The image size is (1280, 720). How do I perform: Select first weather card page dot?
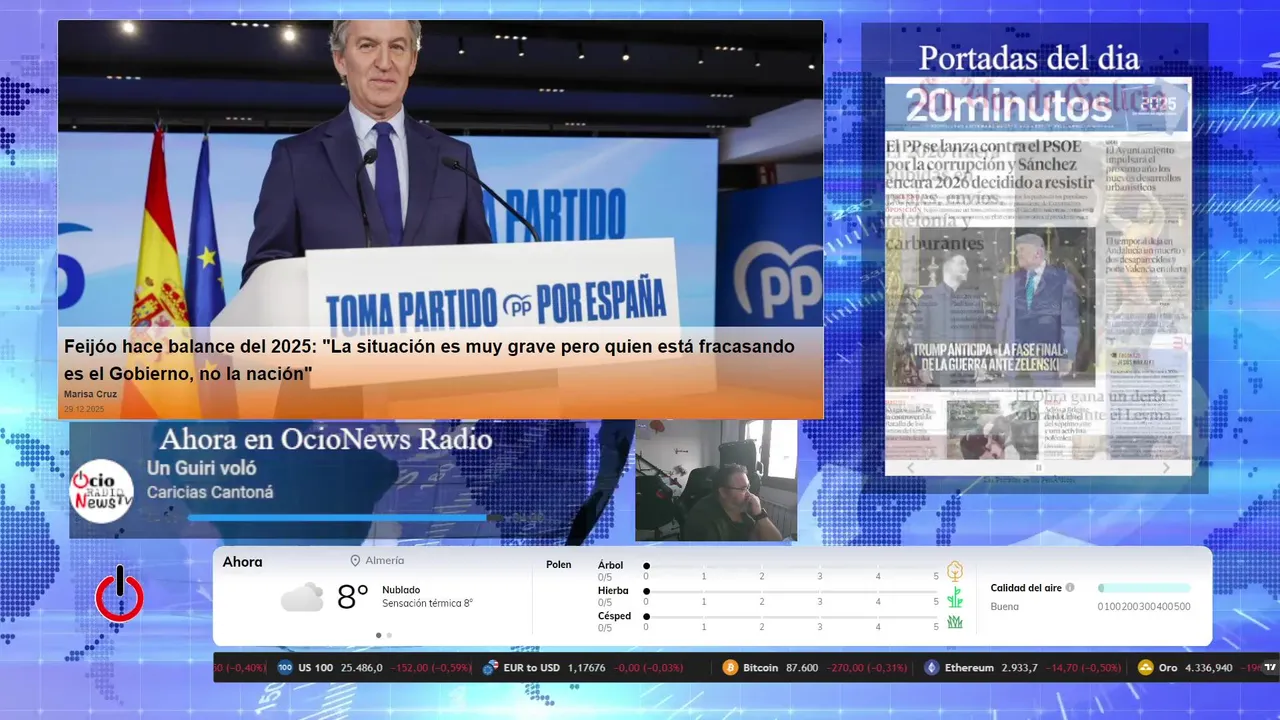pyautogui.click(x=378, y=635)
